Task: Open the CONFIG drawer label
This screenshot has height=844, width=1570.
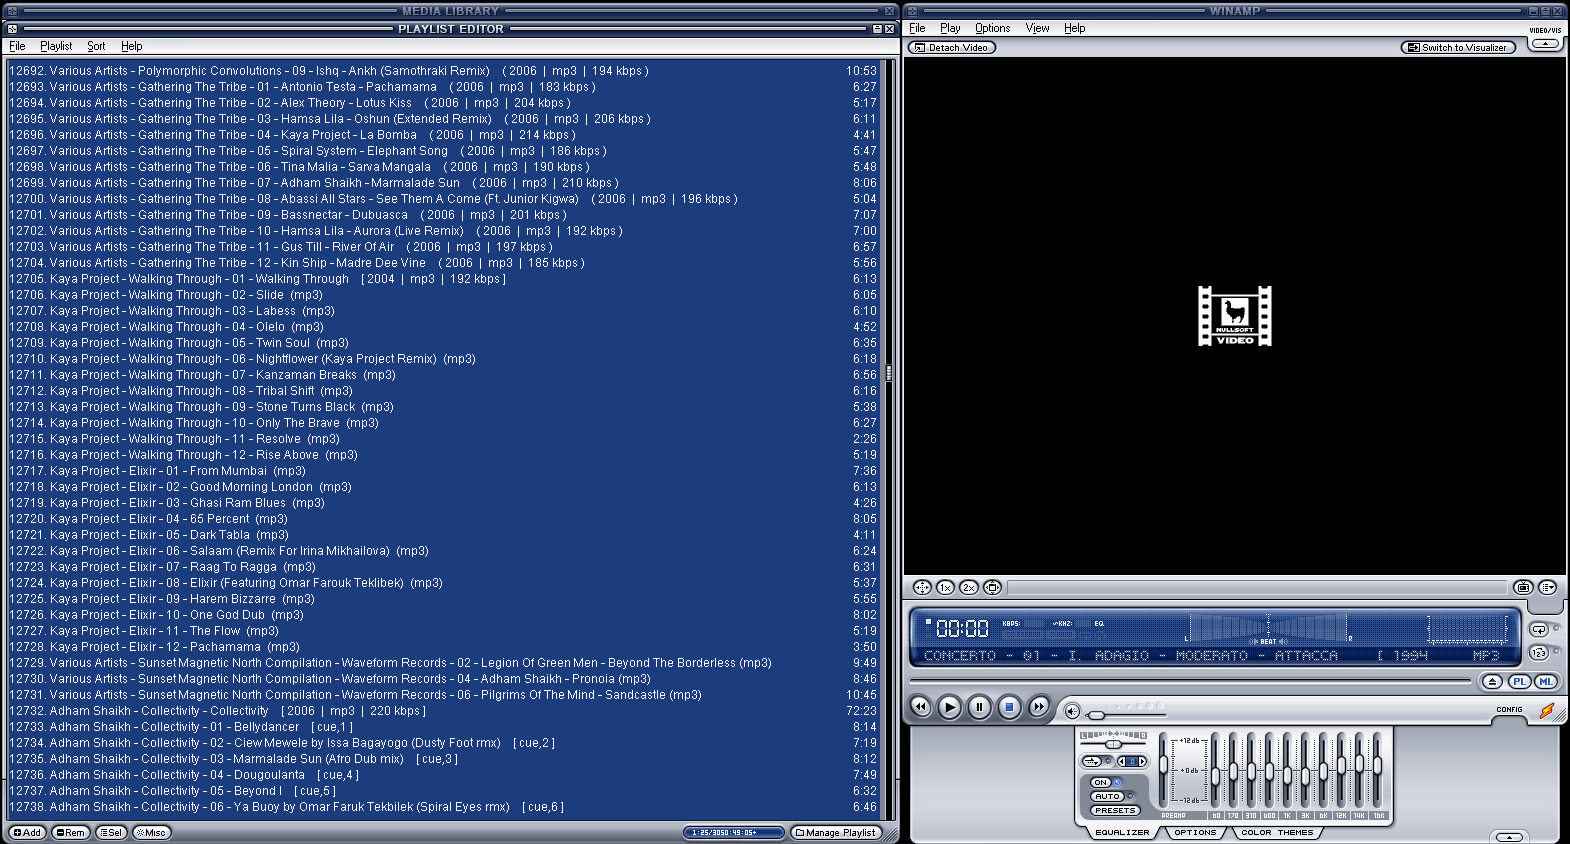Action: pos(1509,709)
